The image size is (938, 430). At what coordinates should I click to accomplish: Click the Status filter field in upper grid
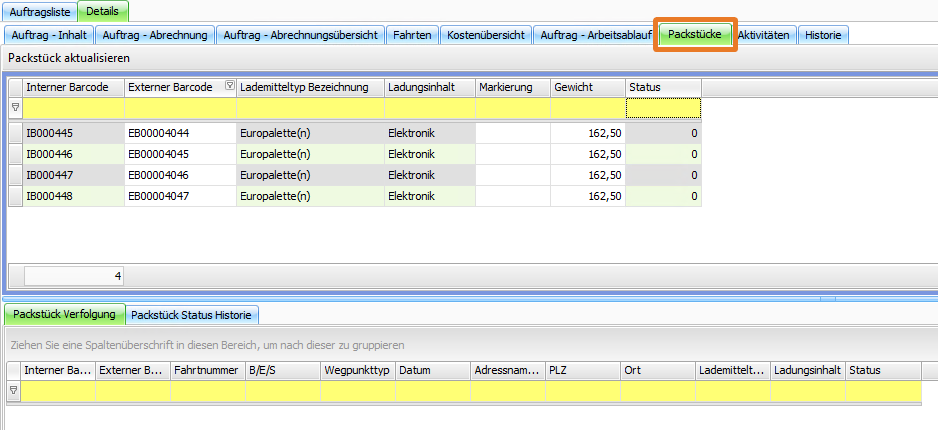[663, 108]
